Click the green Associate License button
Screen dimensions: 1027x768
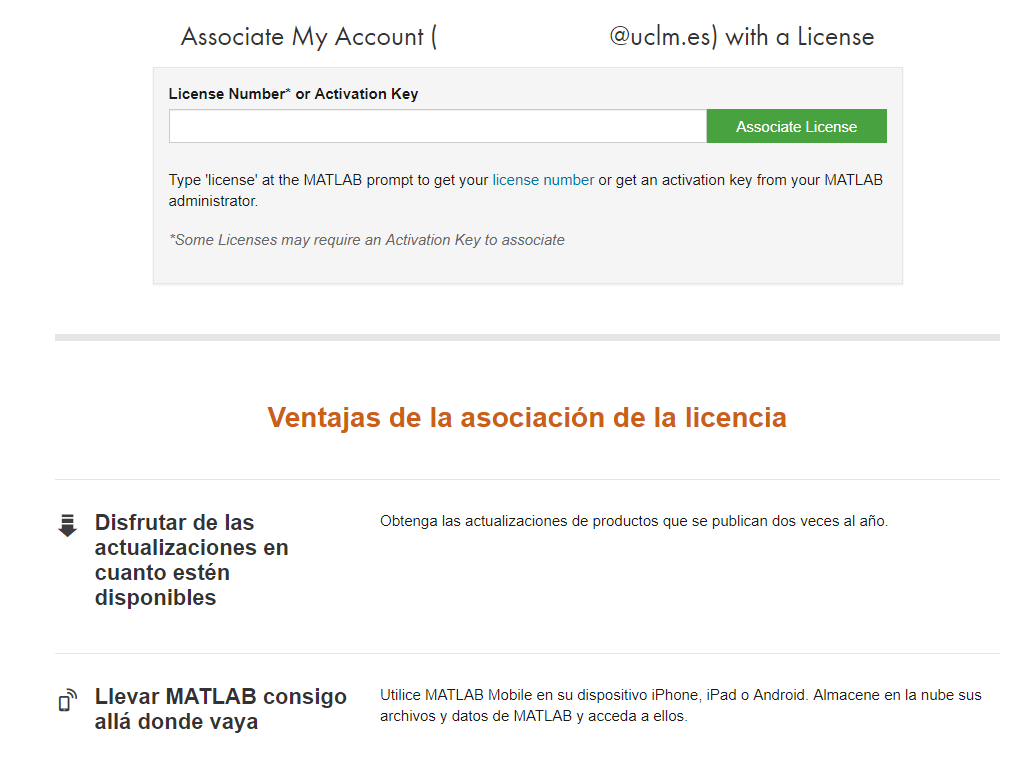coord(796,126)
